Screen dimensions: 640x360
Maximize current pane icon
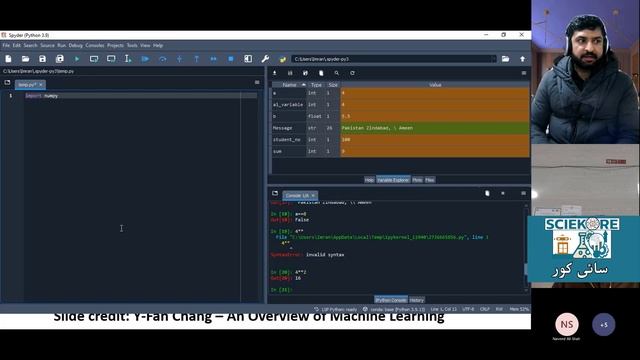click(248, 59)
